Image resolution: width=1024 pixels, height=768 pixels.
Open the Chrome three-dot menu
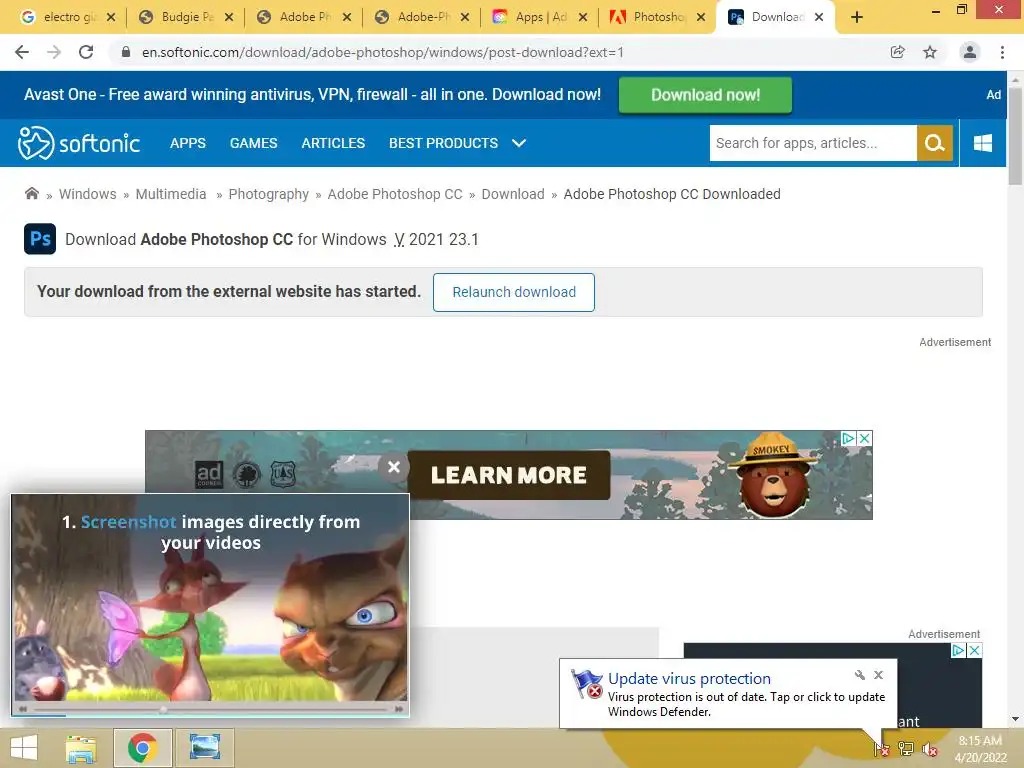[x=1002, y=52]
